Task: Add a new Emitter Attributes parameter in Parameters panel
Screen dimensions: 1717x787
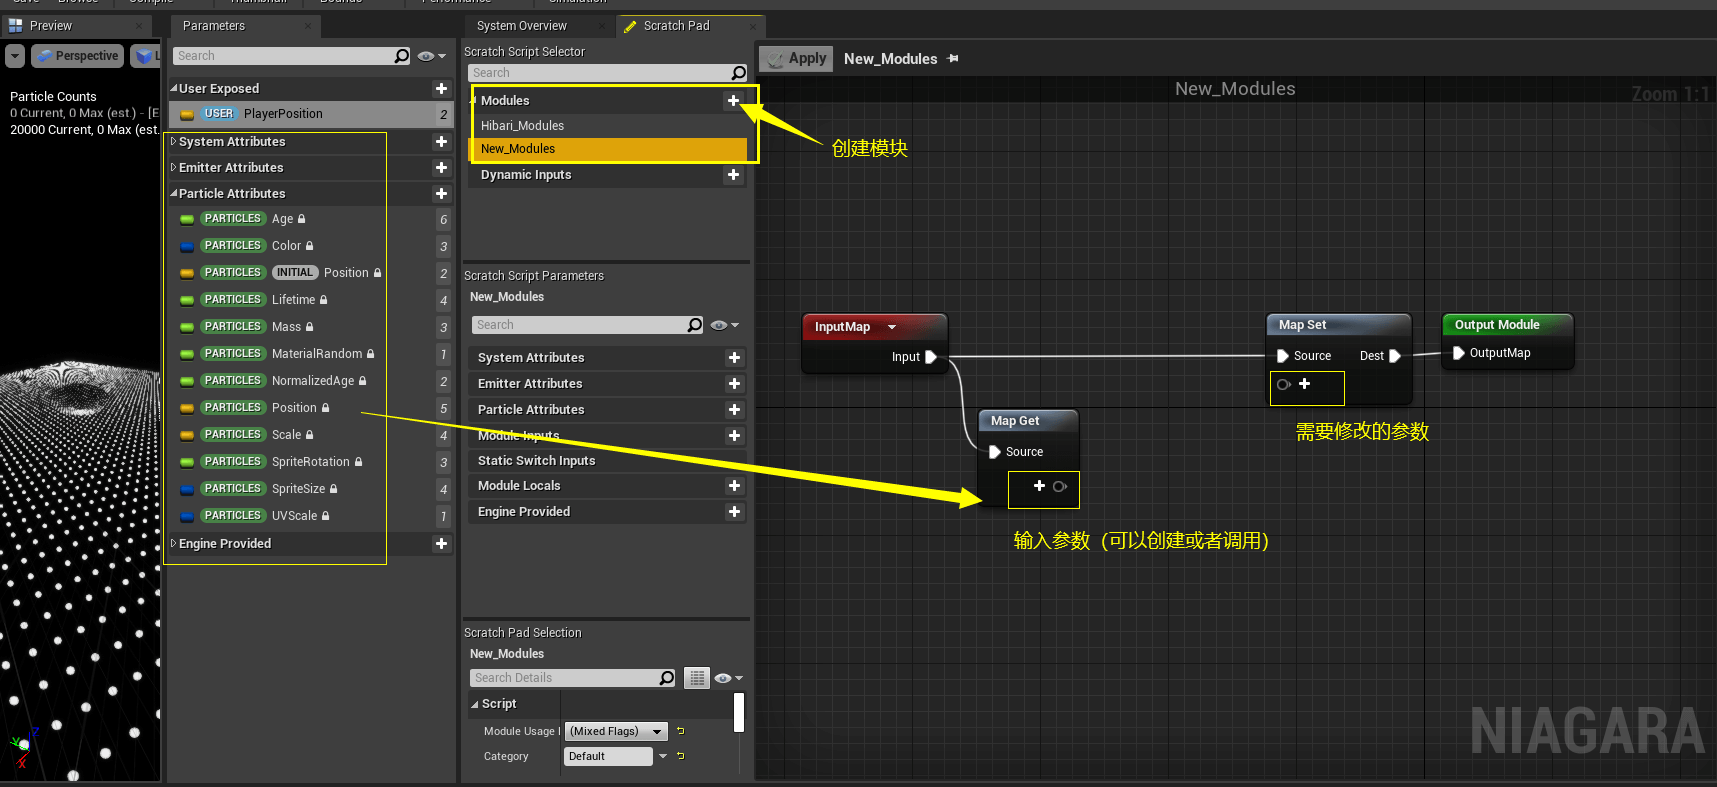Action: tap(441, 168)
